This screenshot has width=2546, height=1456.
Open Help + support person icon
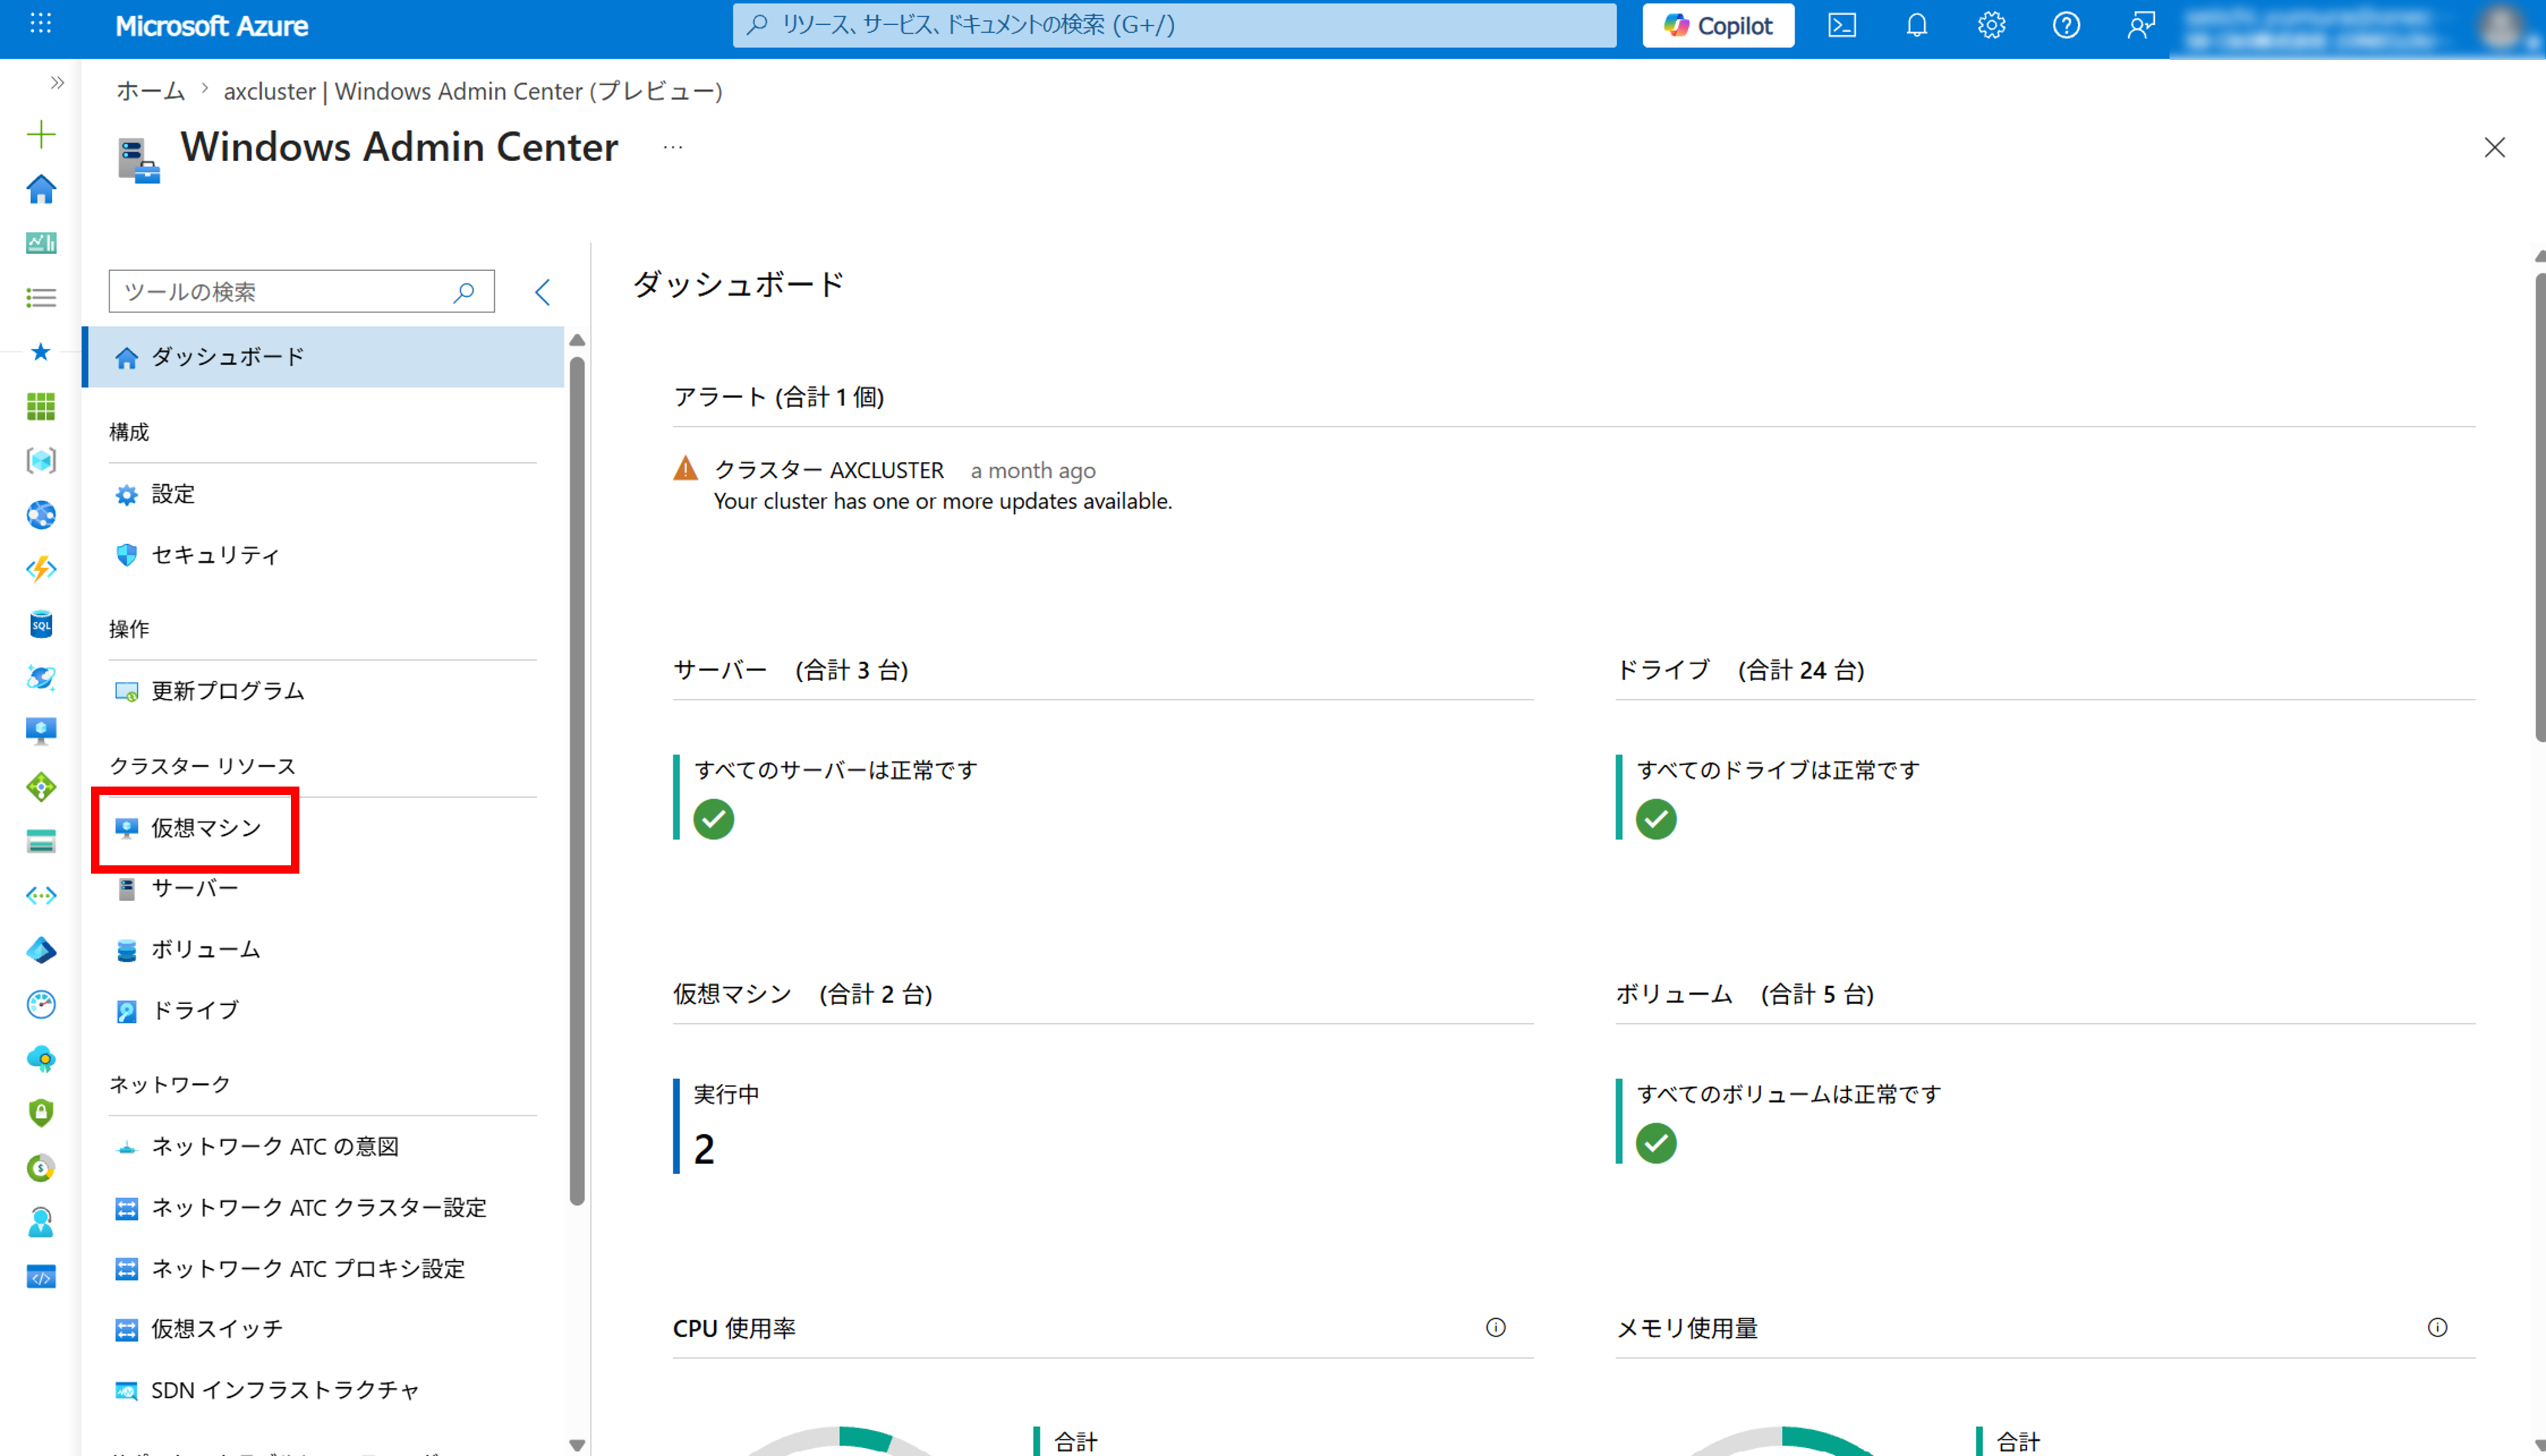[41, 1222]
